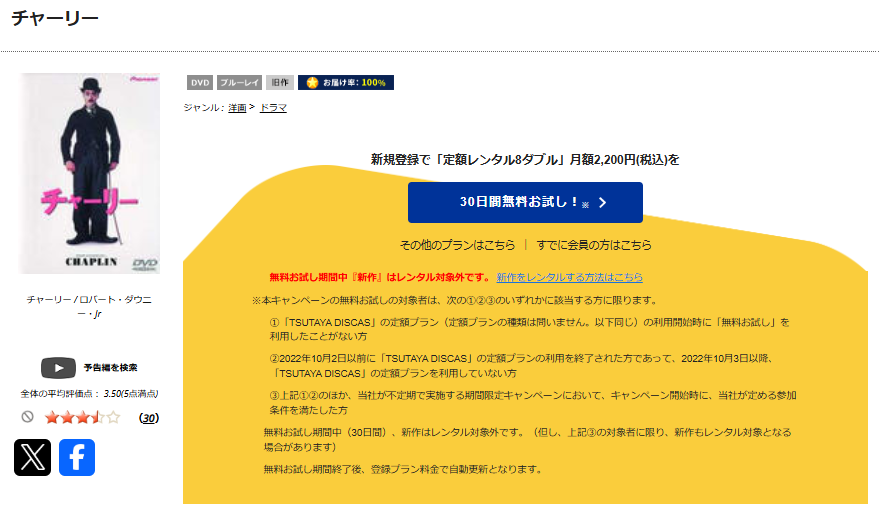Click the ※本キャンペーンの無料お試しの対象者 line
The image size is (880, 514).
coord(456,300)
